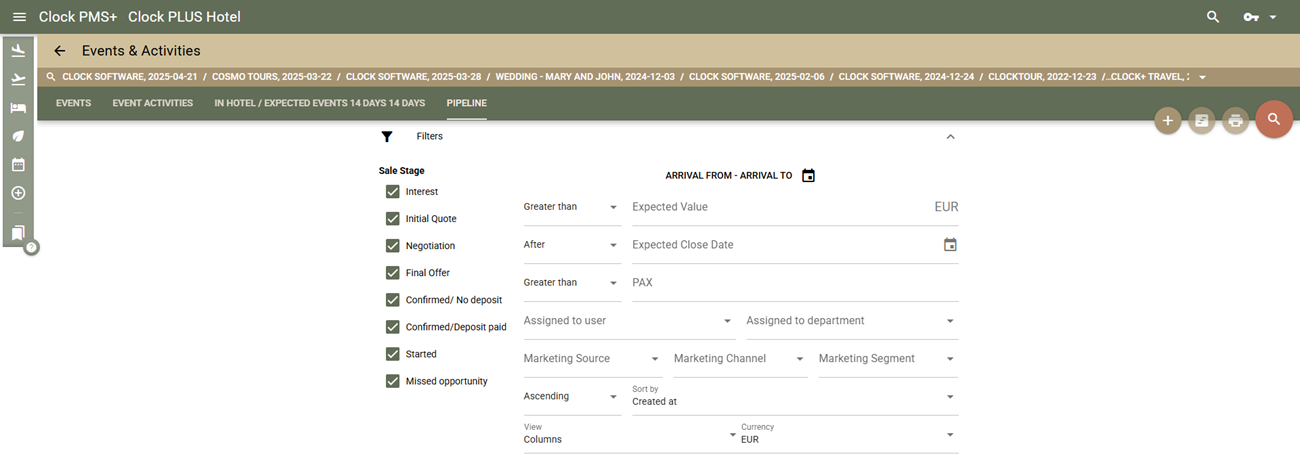This screenshot has width=1300, height=465.
Task: Open Marketing Channel dropdown
Action: pos(740,359)
